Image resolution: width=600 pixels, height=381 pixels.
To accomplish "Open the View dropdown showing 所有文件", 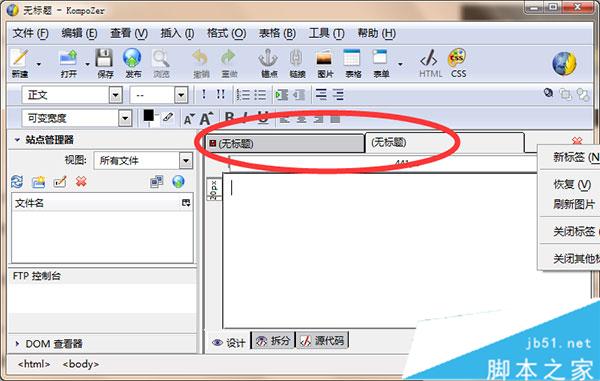I will [x=143, y=161].
